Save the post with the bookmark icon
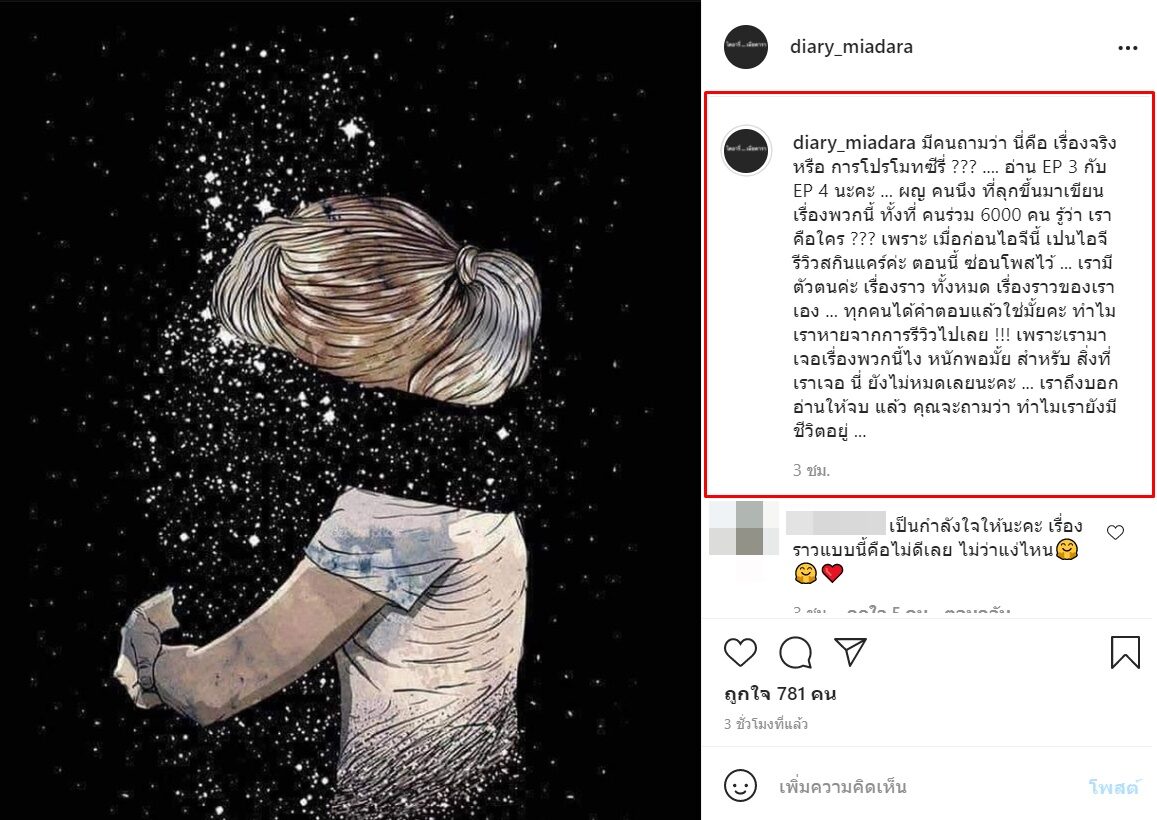The image size is (1157, 820). [1125, 652]
